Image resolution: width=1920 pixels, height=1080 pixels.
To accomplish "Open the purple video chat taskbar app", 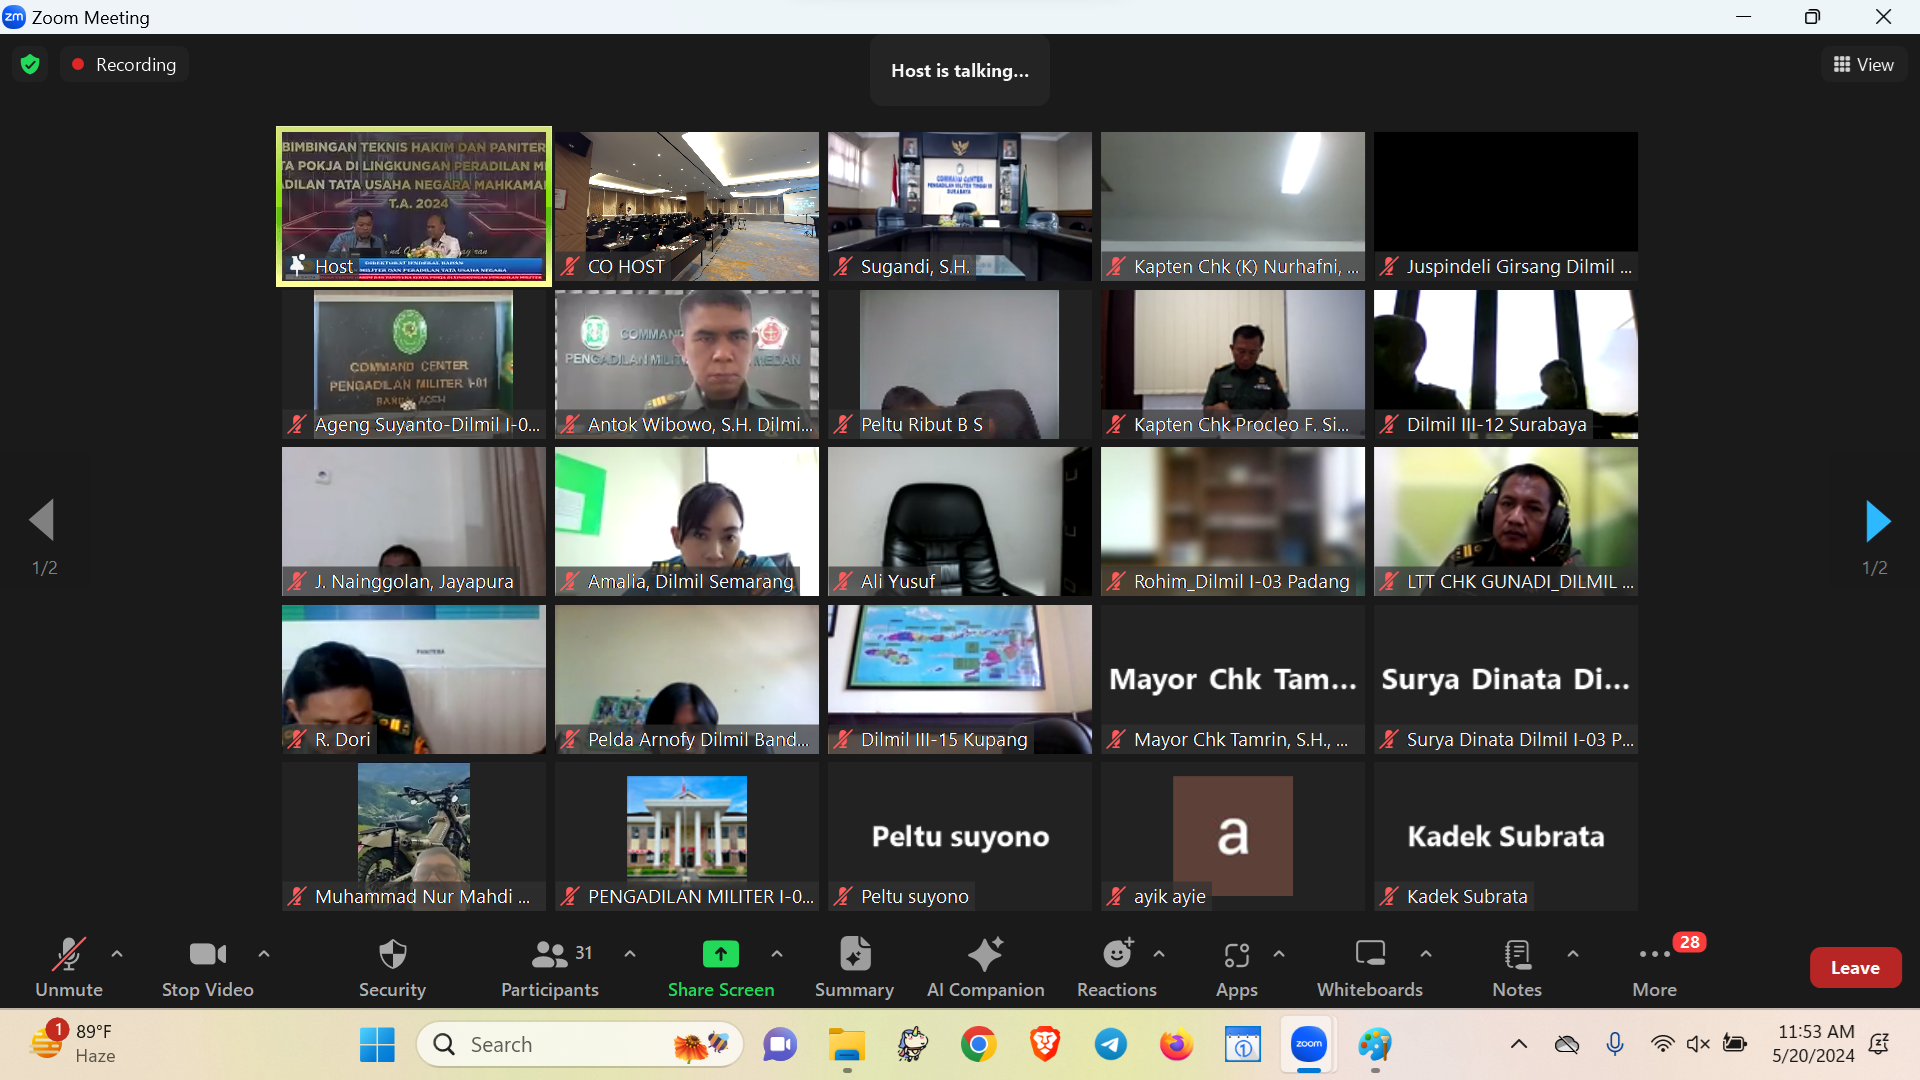I will coord(780,1045).
